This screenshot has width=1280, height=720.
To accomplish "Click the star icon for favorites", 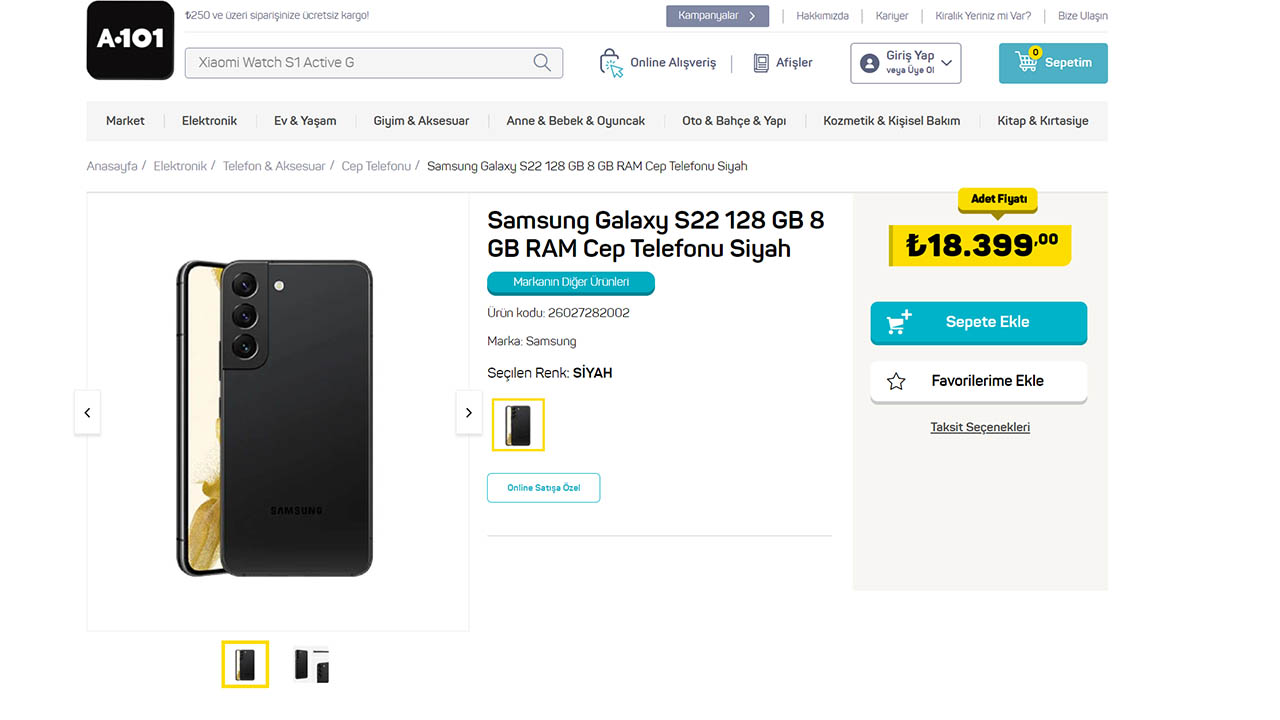I will click(896, 381).
